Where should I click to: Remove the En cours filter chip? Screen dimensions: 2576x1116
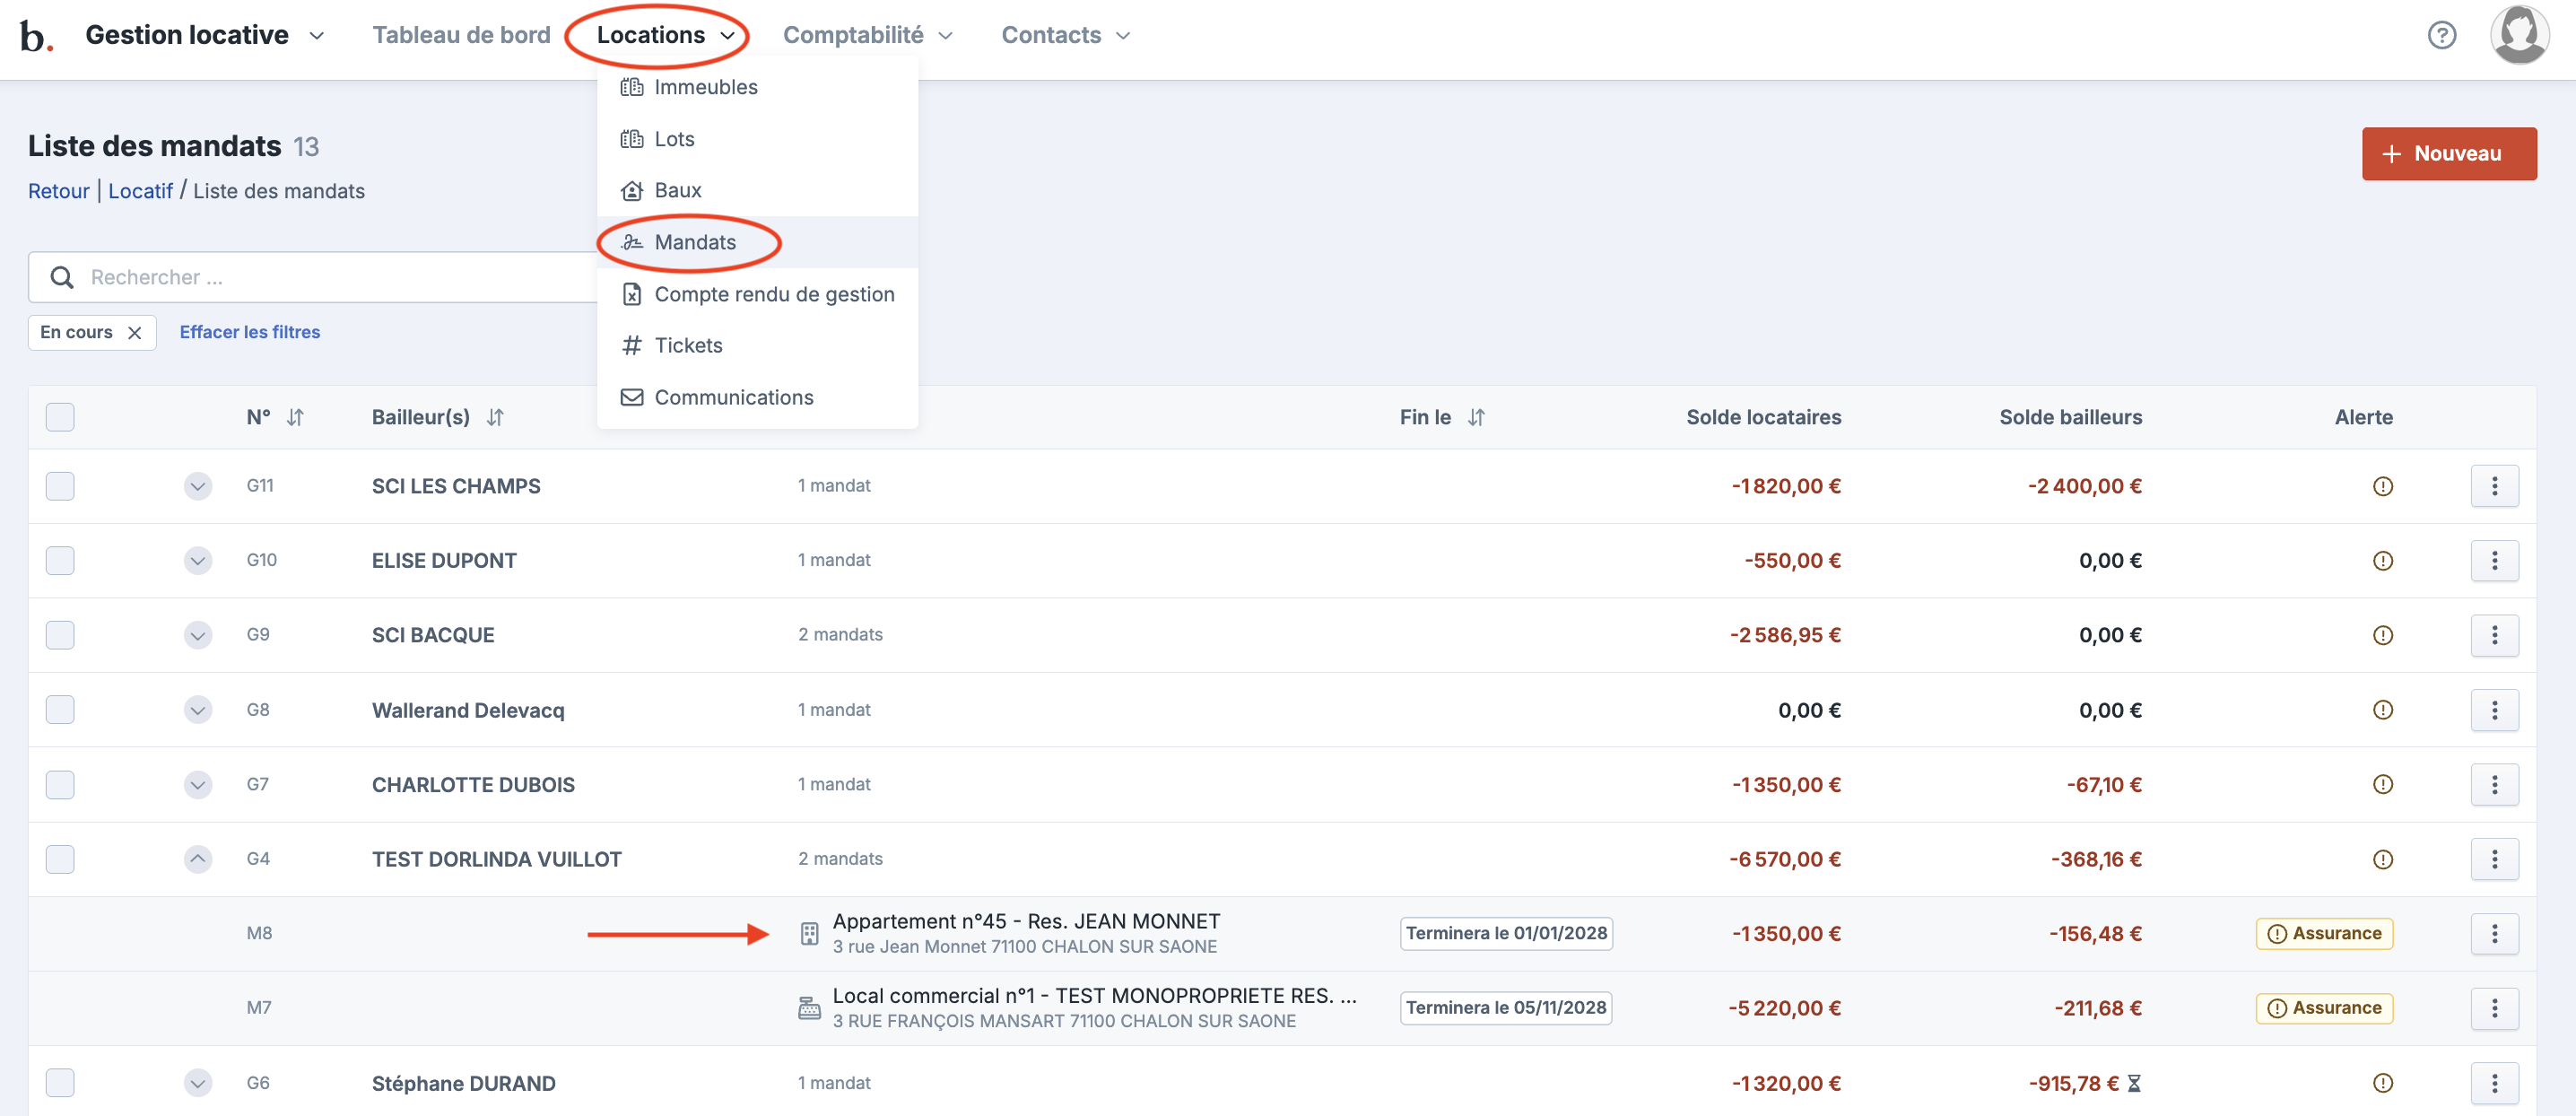(135, 333)
